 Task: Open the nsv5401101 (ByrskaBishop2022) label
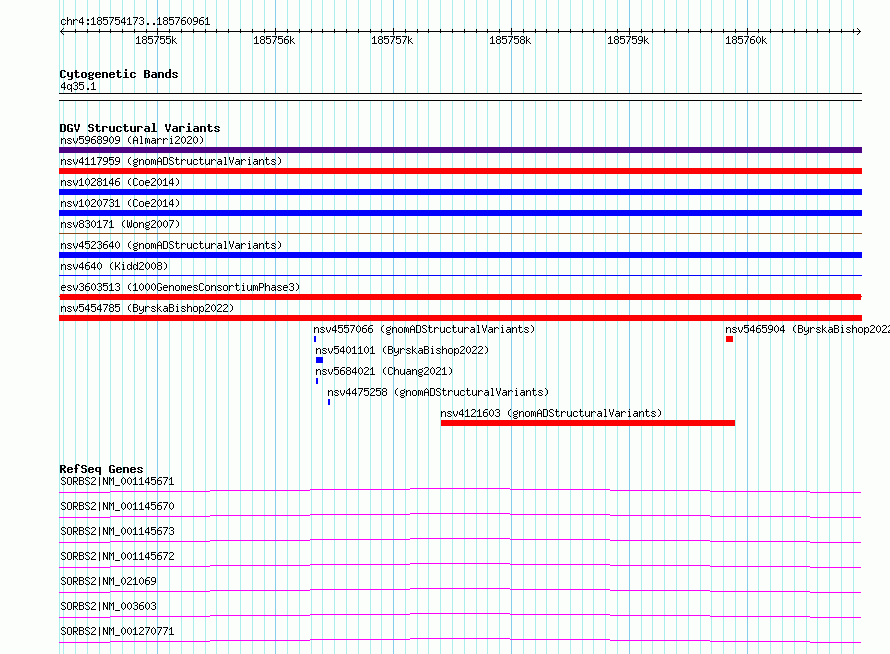(x=402, y=350)
